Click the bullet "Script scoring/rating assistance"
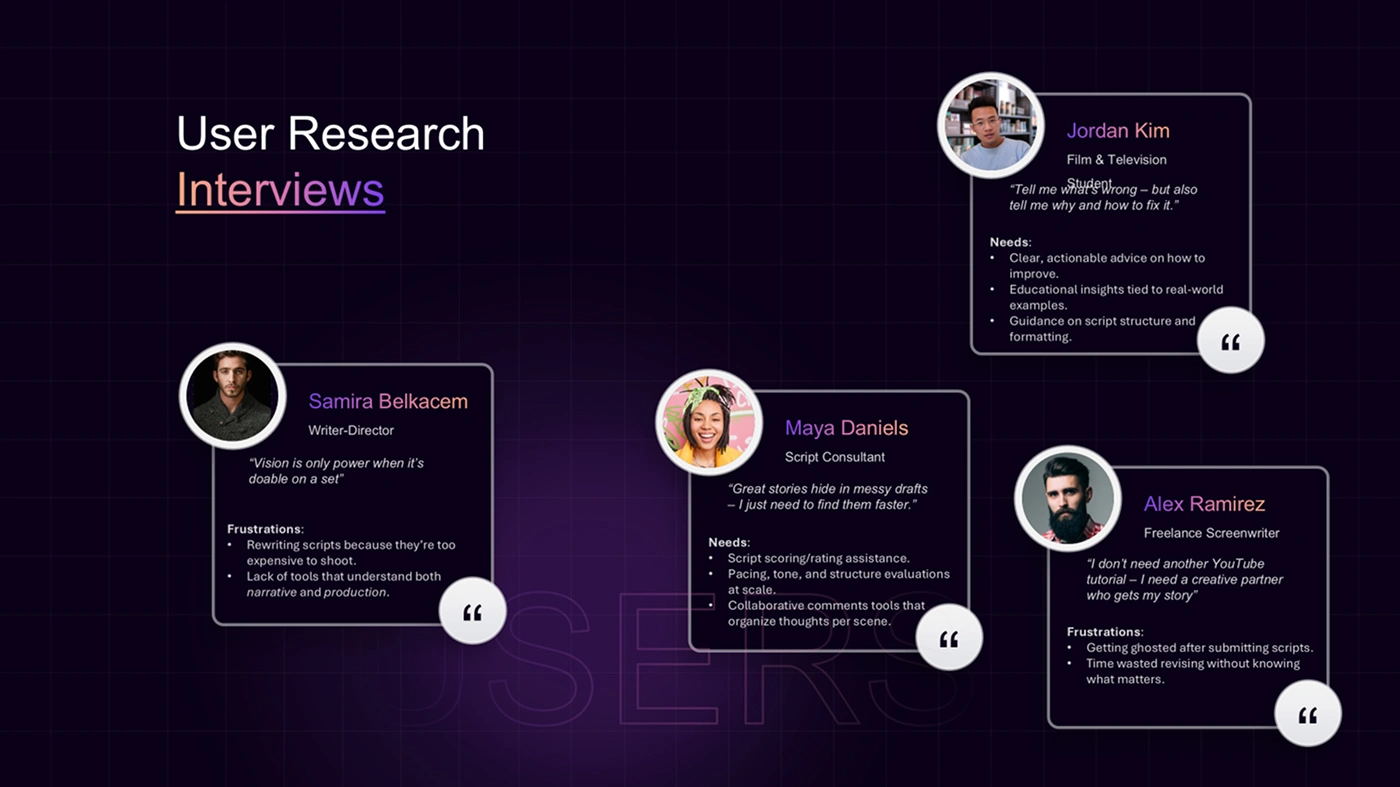Viewport: 1400px width, 787px height. tap(819, 558)
